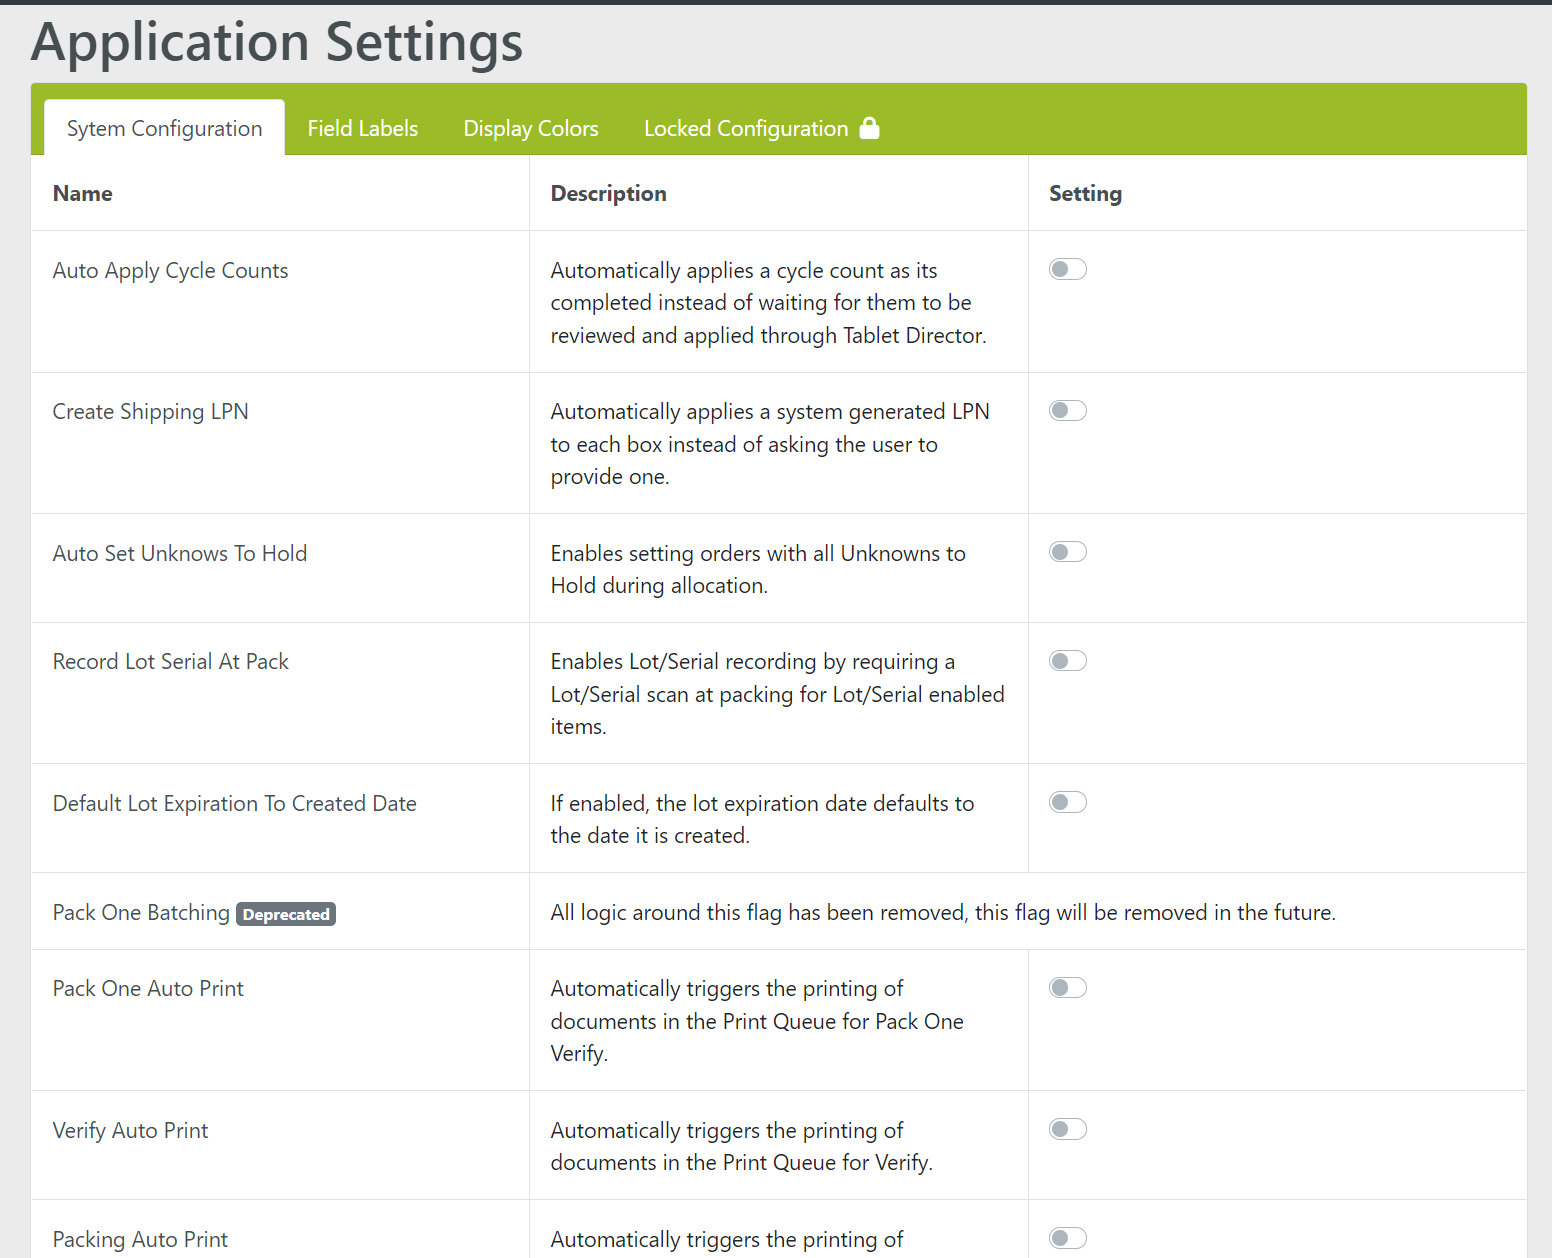Click the Name column header
1552x1258 pixels.
[x=82, y=194]
